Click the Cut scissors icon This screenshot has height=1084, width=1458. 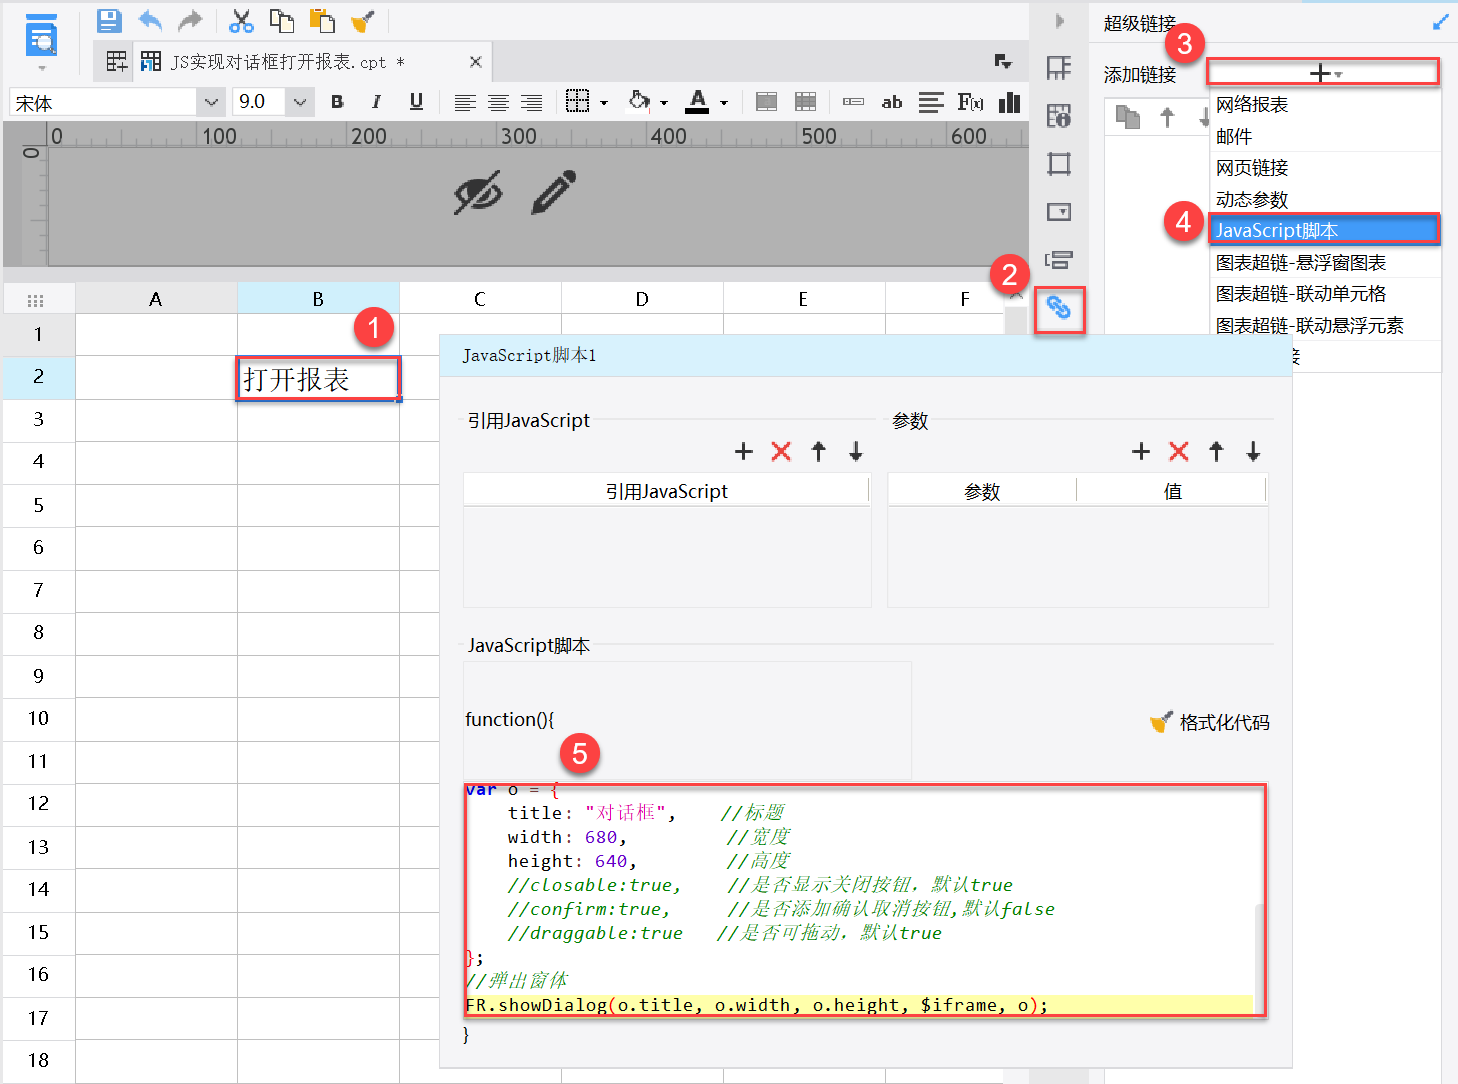(x=241, y=20)
